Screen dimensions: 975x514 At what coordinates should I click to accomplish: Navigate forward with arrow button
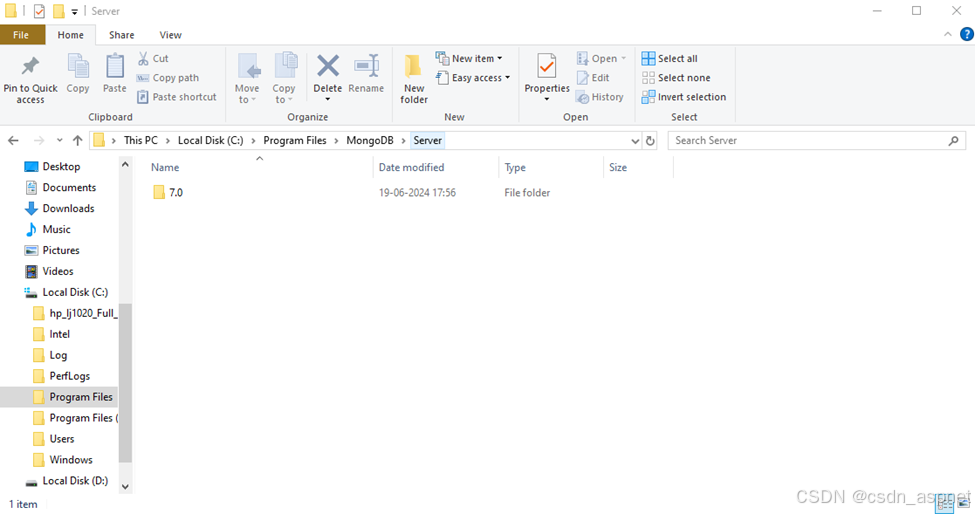pos(39,140)
